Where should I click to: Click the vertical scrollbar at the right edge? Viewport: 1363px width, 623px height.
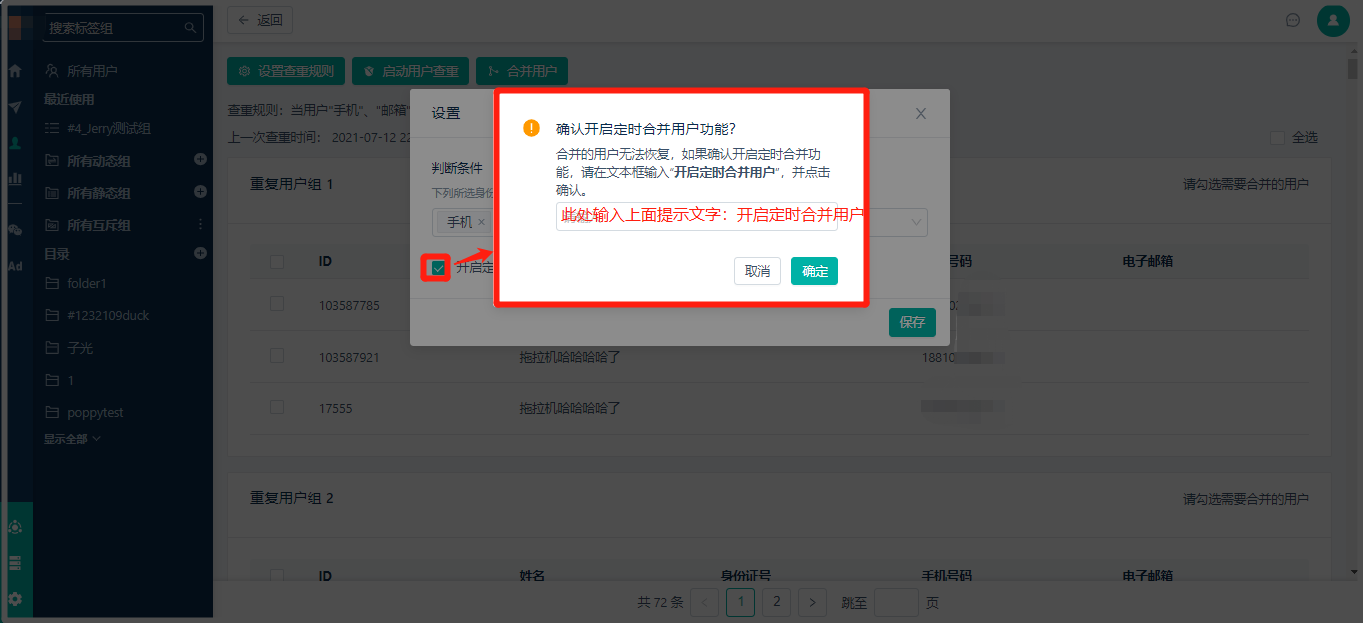point(1352,70)
